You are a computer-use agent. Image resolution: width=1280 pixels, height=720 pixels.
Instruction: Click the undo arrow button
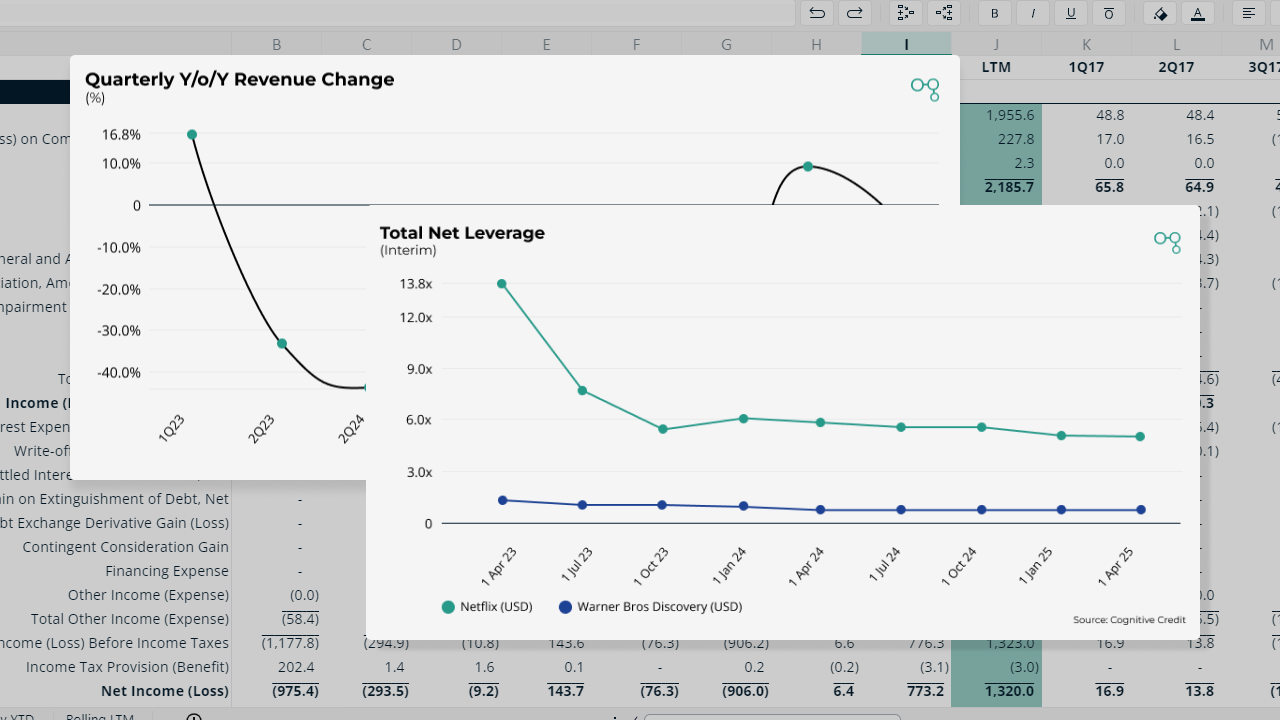coord(817,13)
